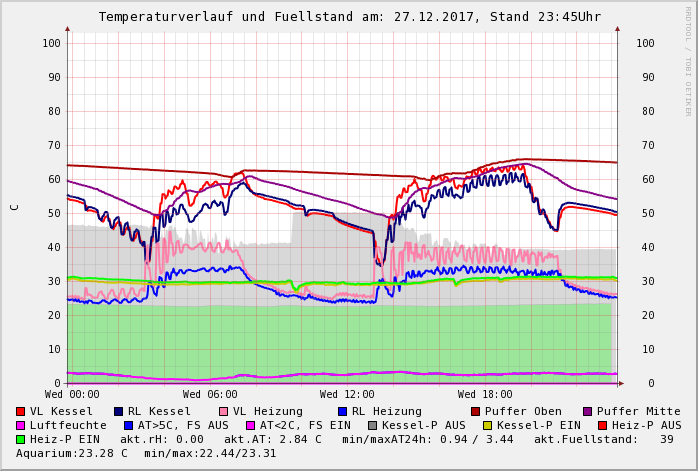Select the pink VL Heizung legend swatch
The height and width of the screenshot is (471, 698).
[223, 411]
